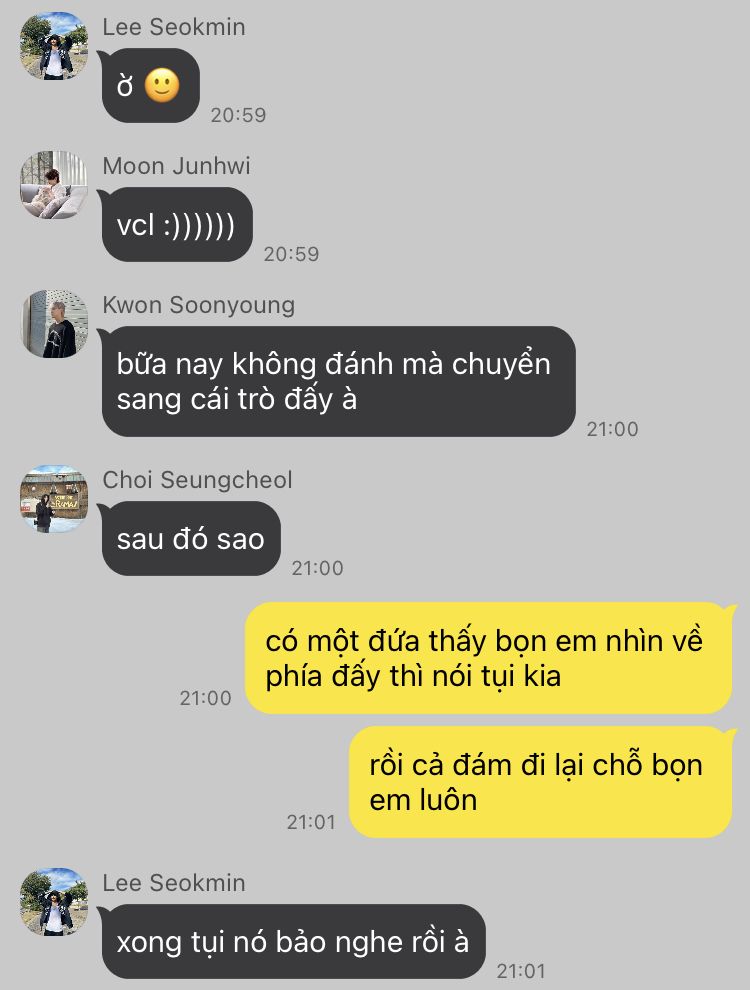
Task: Click the Moon Junhwi sender name
Action: pyautogui.click(x=176, y=166)
